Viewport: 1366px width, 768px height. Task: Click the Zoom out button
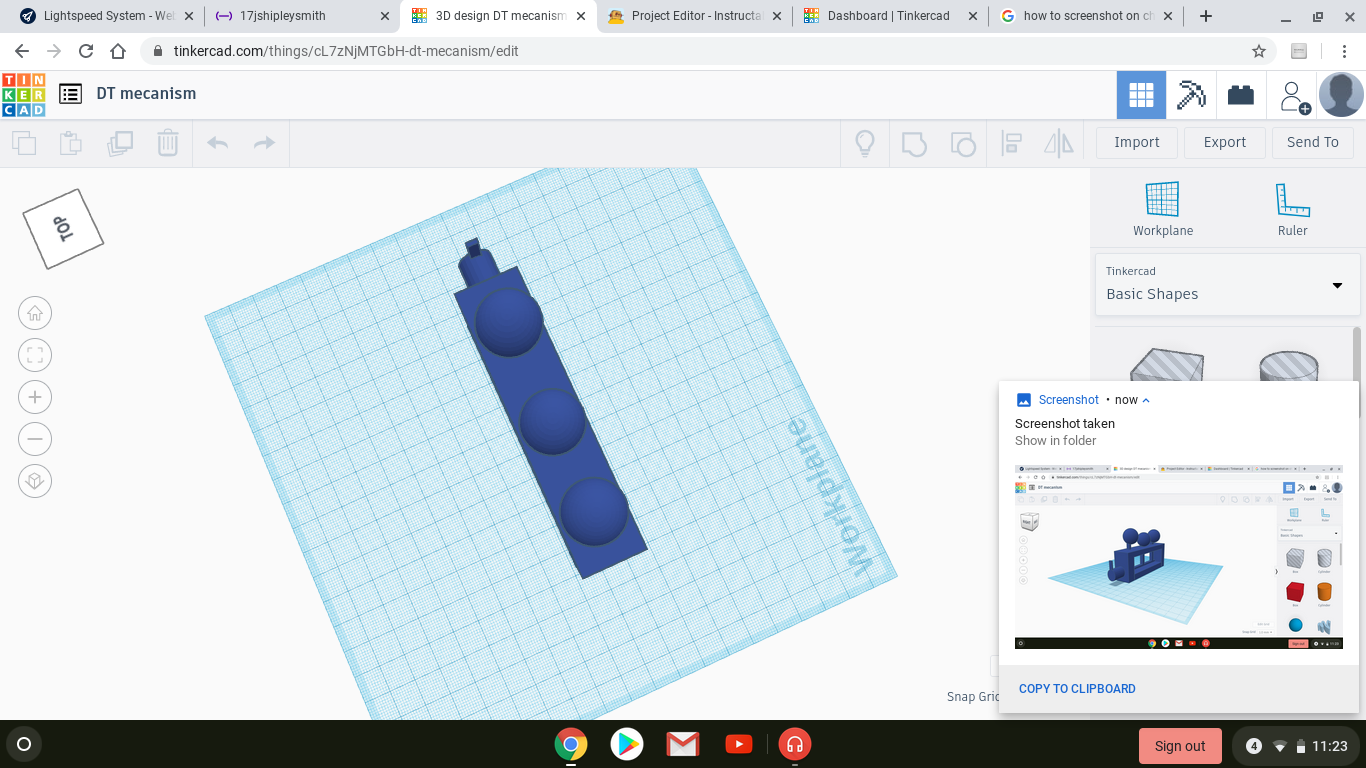(x=35, y=439)
